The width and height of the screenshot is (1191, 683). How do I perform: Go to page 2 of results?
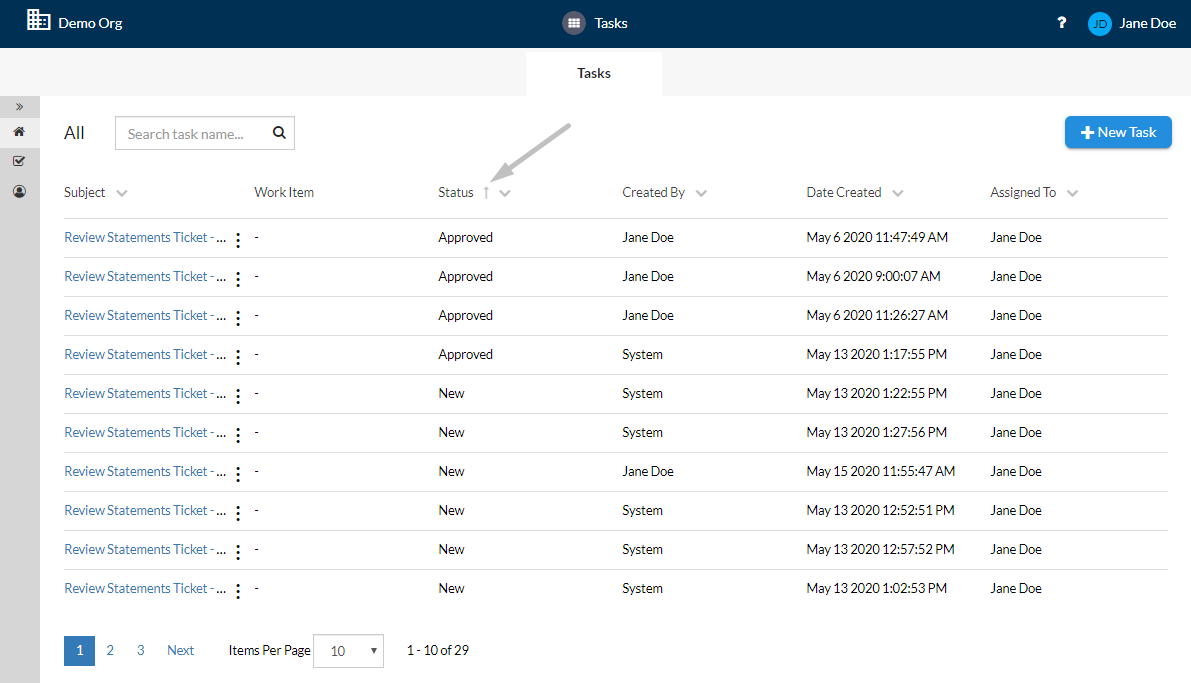(110, 650)
